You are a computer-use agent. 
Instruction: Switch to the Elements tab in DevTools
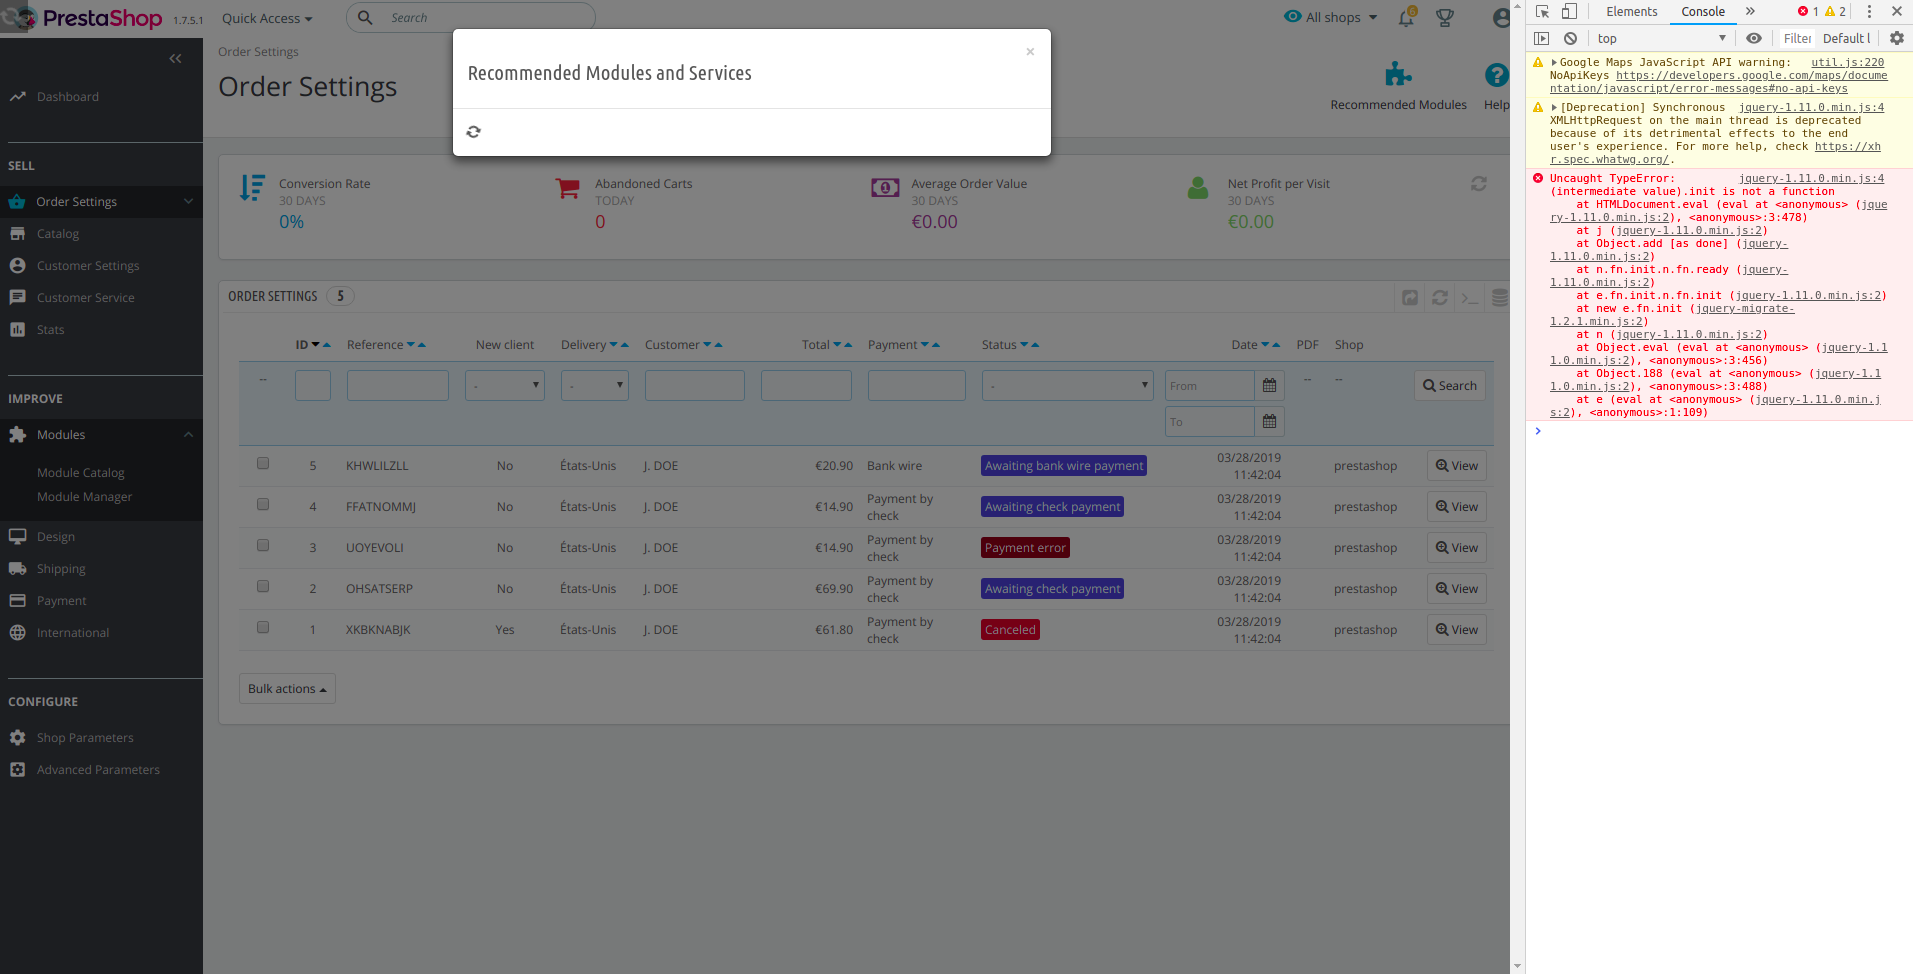click(1631, 11)
